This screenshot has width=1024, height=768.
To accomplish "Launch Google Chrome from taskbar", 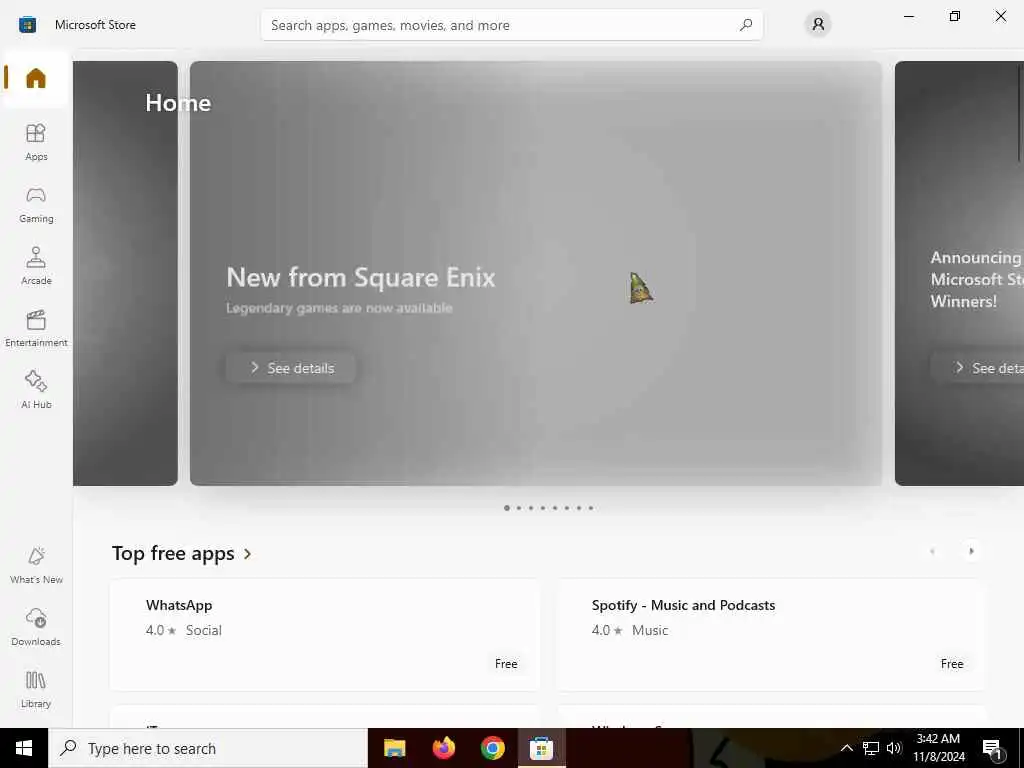I will click(x=493, y=748).
